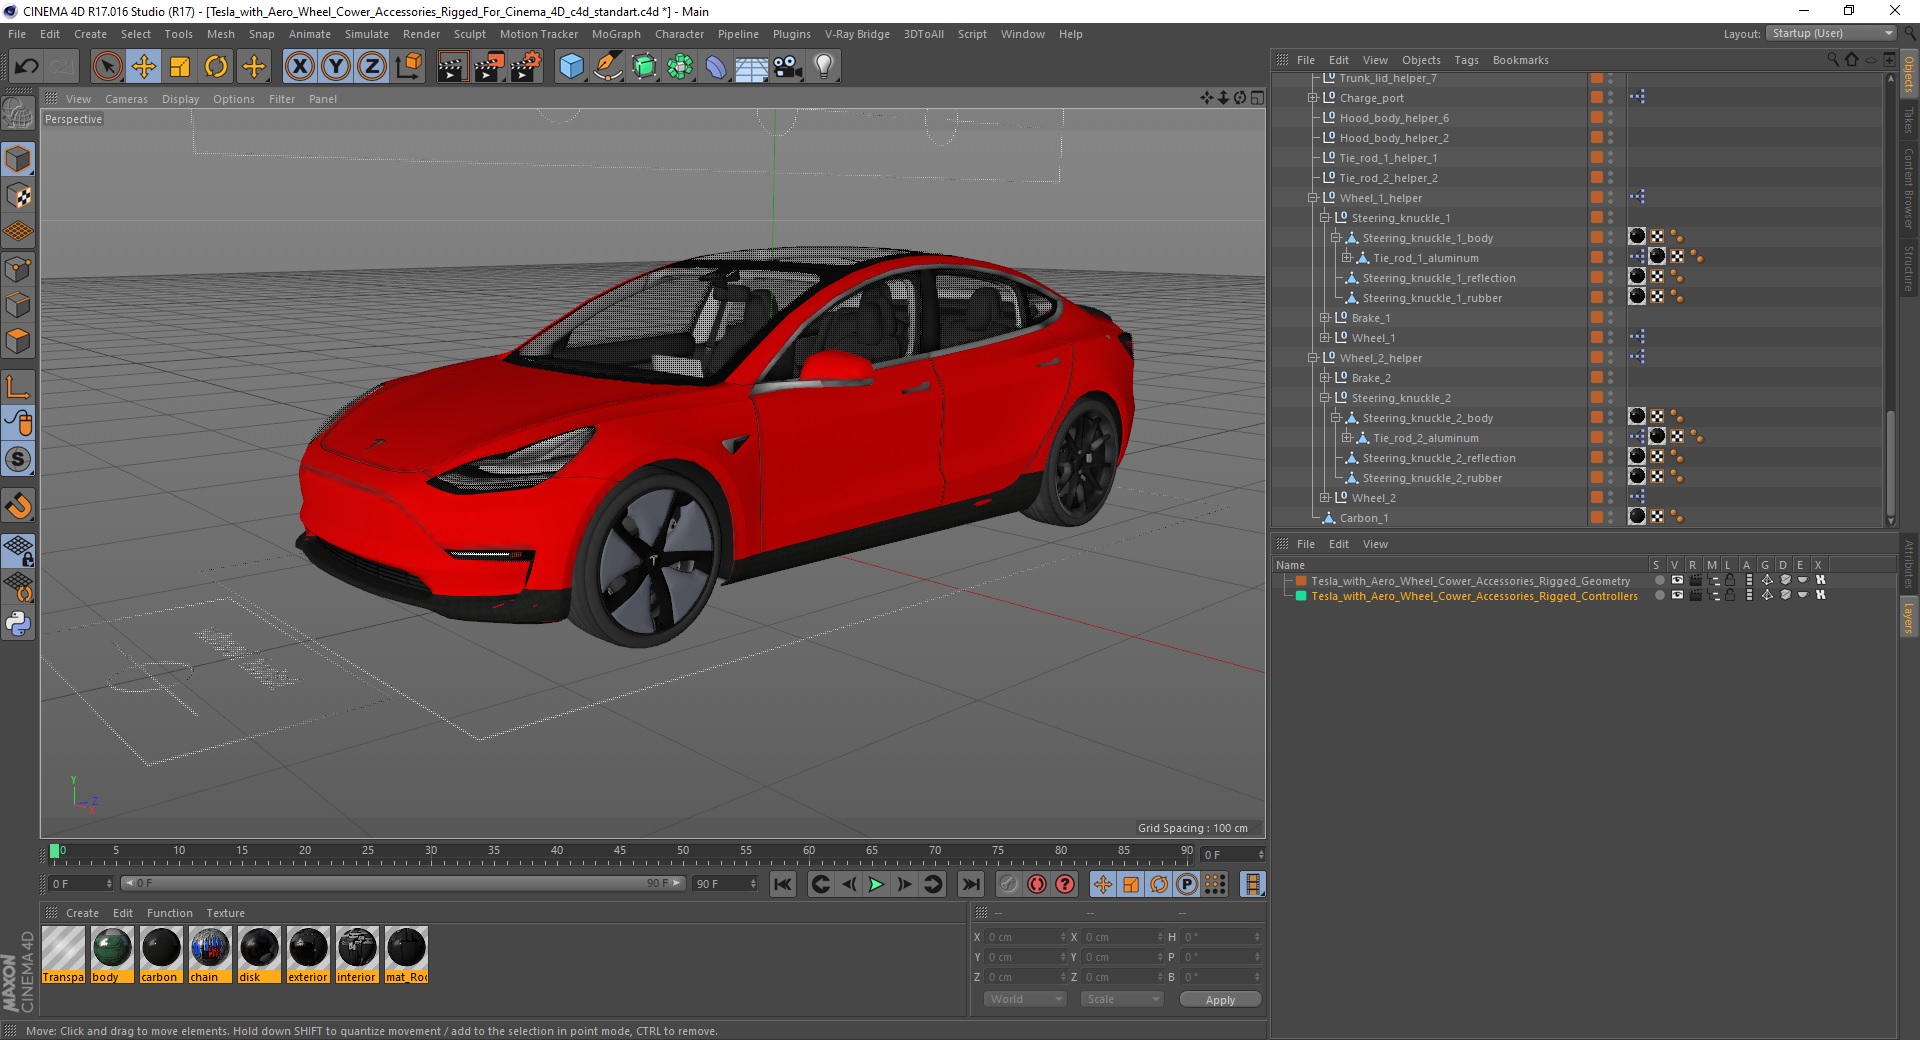Open the Deformer bend icon
Image resolution: width=1920 pixels, height=1040 pixels.
click(x=716, y=67)
